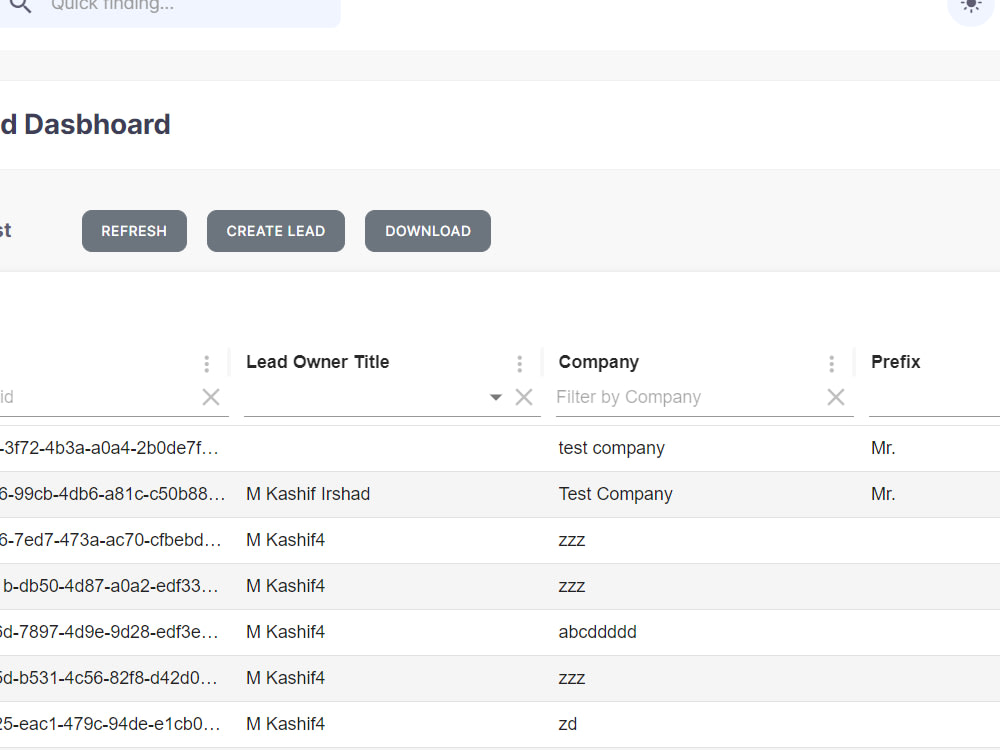Image resolution: width=1000 pixels, height=750 pixels.
Task: Open column menu for the id column
Action: pyautogui.click(x=207, y=364)
